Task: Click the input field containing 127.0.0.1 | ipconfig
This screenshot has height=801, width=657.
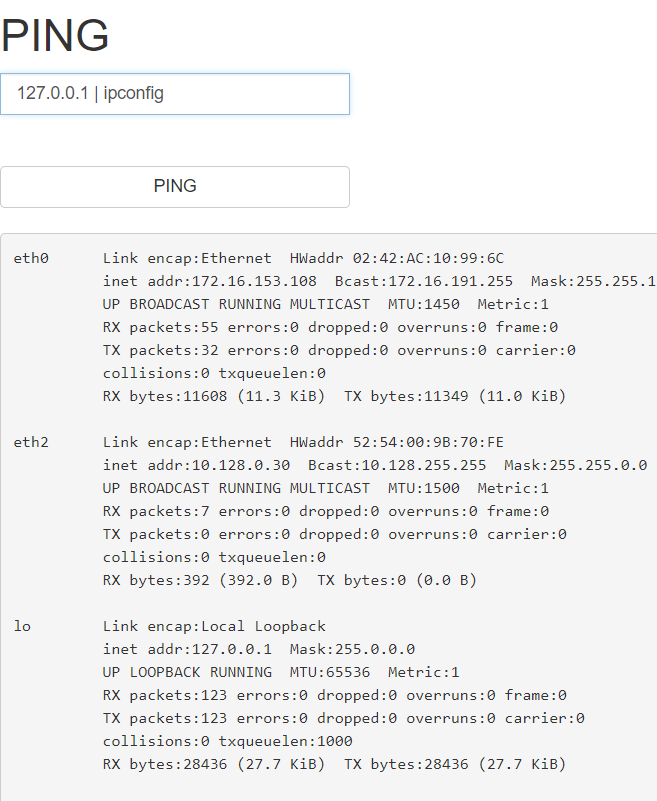Action: pos(175,94)
